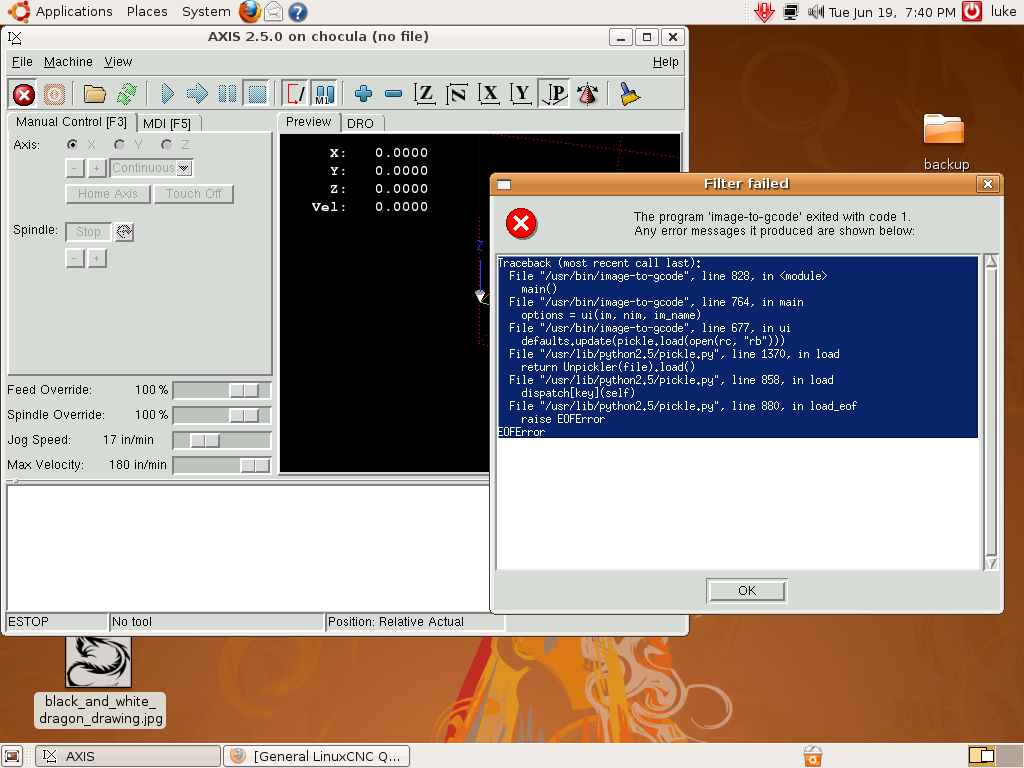Switch to General LinuxCNC taskbar window
The image size is (1024, 768).
click(x=317, y=756)
